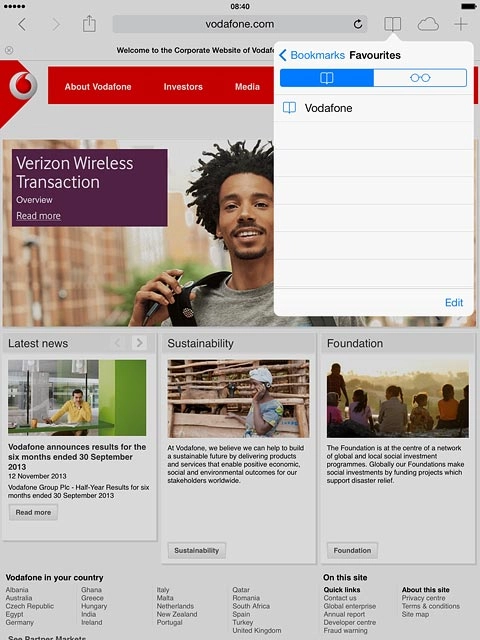Tap the vodafone.com address field
480x640 pixels.
[240, 24]
